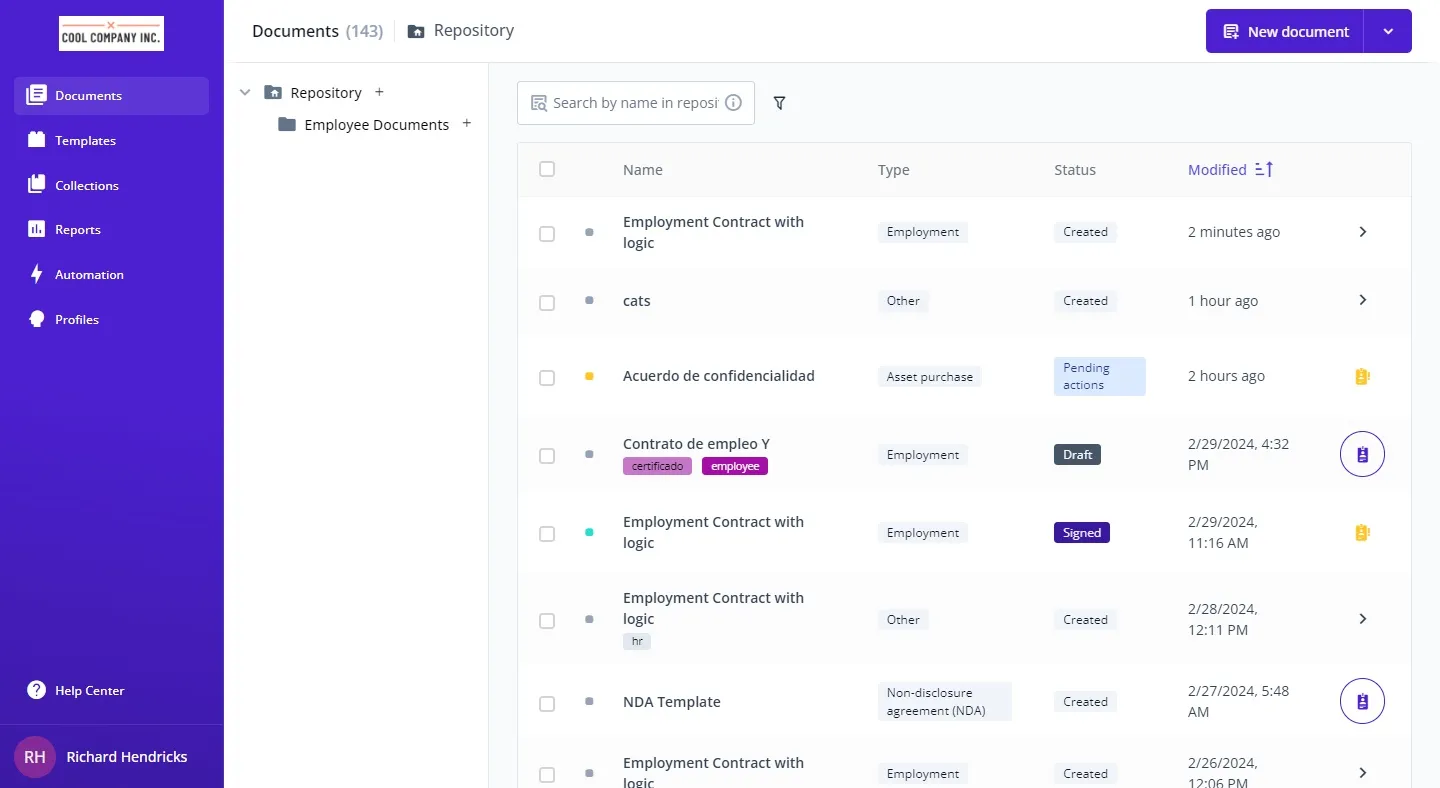The width and height of the screenshot is (1440, 788).
Task: Open task icon for Contrato de empleo Y
Action: [x=1362, y=455]
